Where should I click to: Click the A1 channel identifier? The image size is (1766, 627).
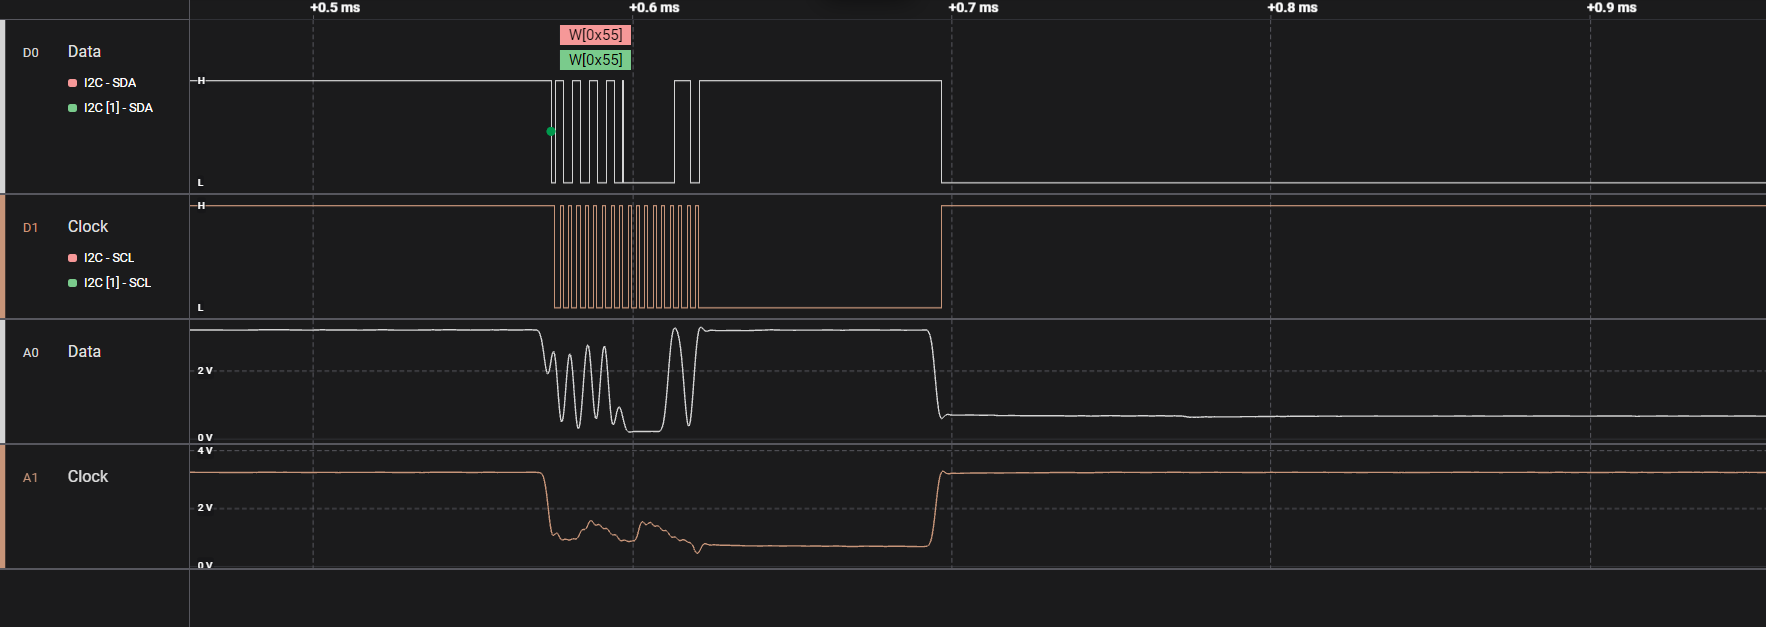(x=31, y=478)
